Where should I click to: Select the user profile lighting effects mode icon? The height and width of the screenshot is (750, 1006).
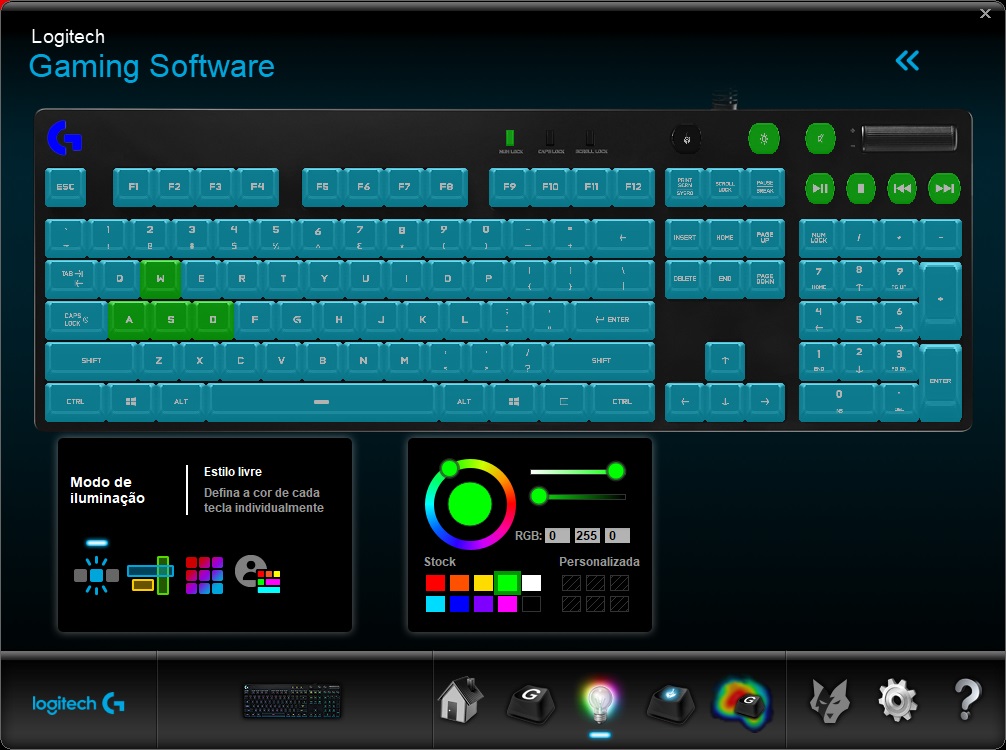257,574
